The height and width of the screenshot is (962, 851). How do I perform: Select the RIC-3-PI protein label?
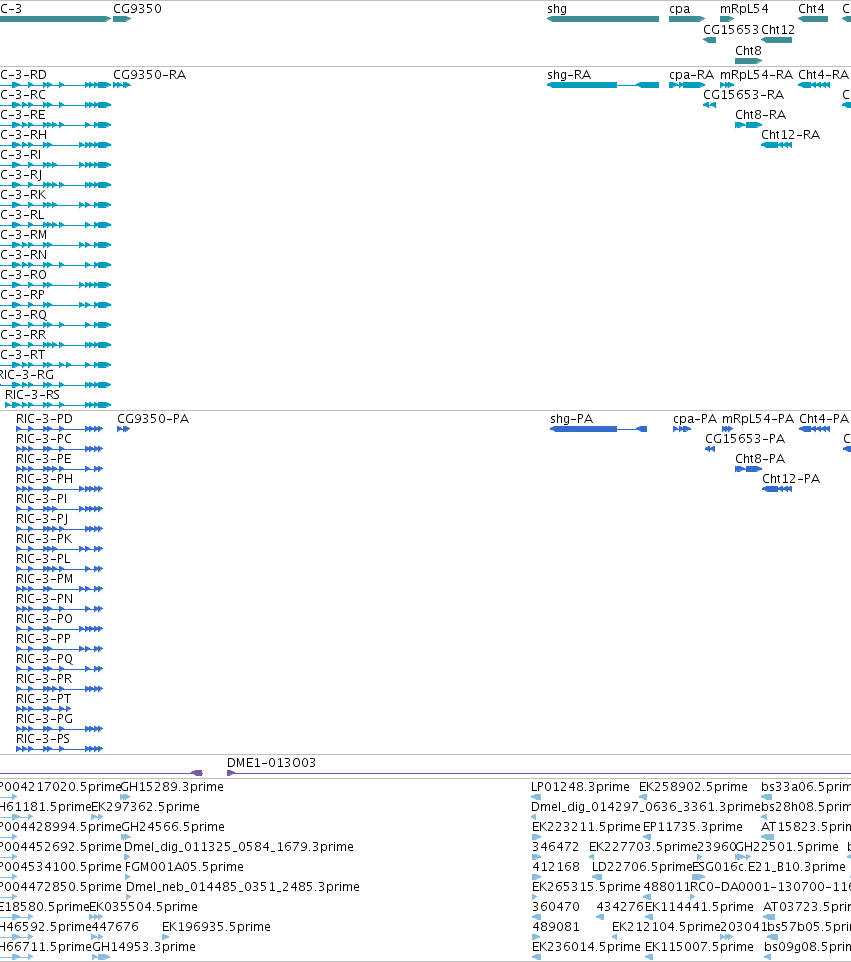point(42,499)
